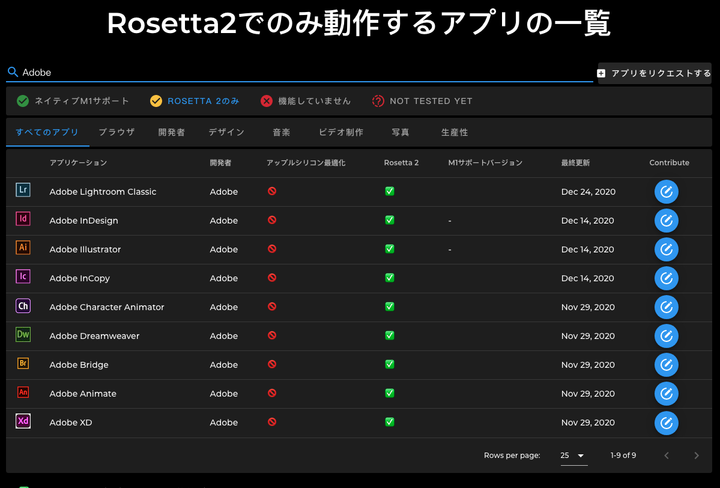720x488 pixels.
Task: Click the Adobe XD Xd icon
Action: 23,421
